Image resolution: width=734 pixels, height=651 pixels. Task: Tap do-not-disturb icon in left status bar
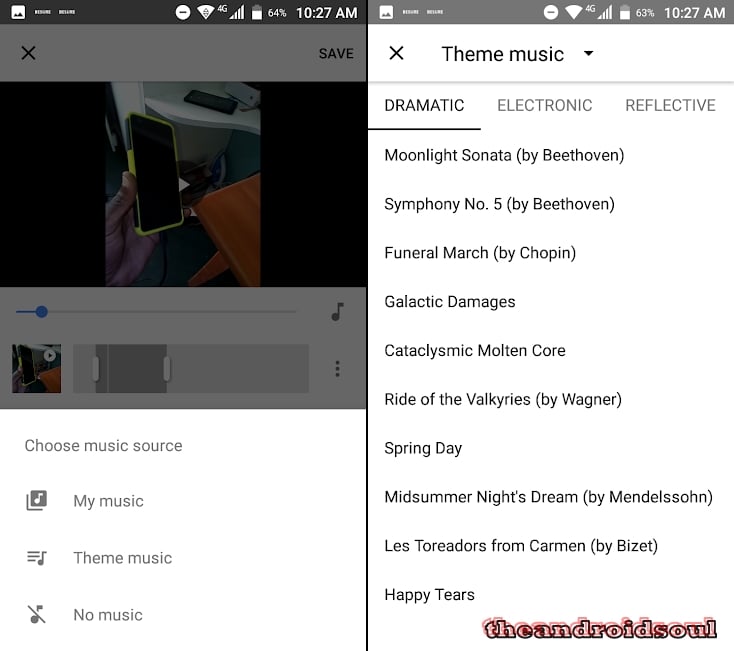183,12
